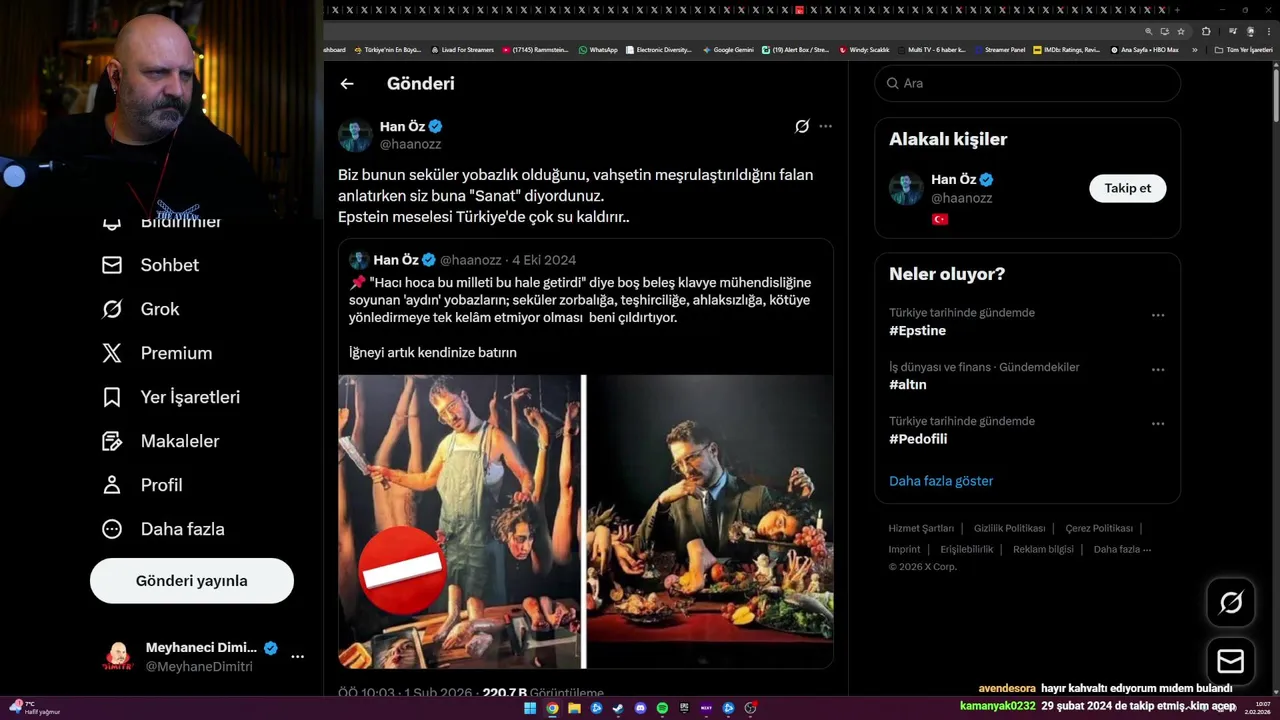Open Steam from the taskbar
Image resolution: width=1280 pixels, height=720 pixels.
(618, 708)
